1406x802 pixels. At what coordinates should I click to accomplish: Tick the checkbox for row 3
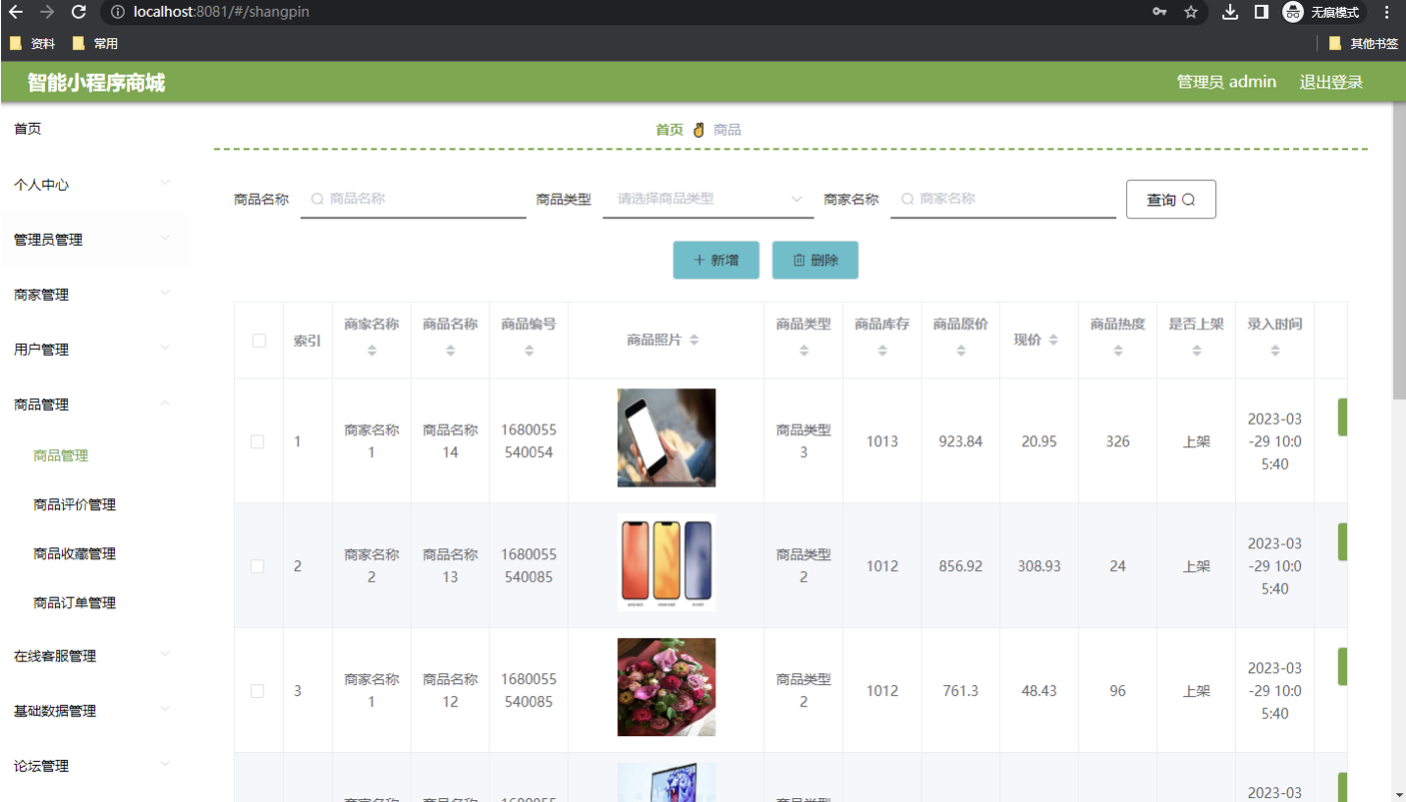[x=257, y=691]
